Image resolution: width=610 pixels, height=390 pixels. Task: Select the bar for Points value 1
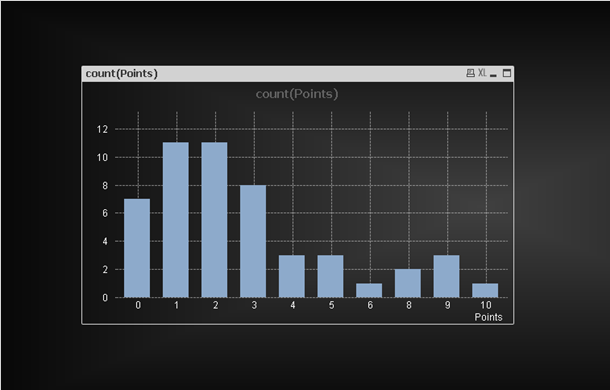pyautogui.click(x=175, y=220)
